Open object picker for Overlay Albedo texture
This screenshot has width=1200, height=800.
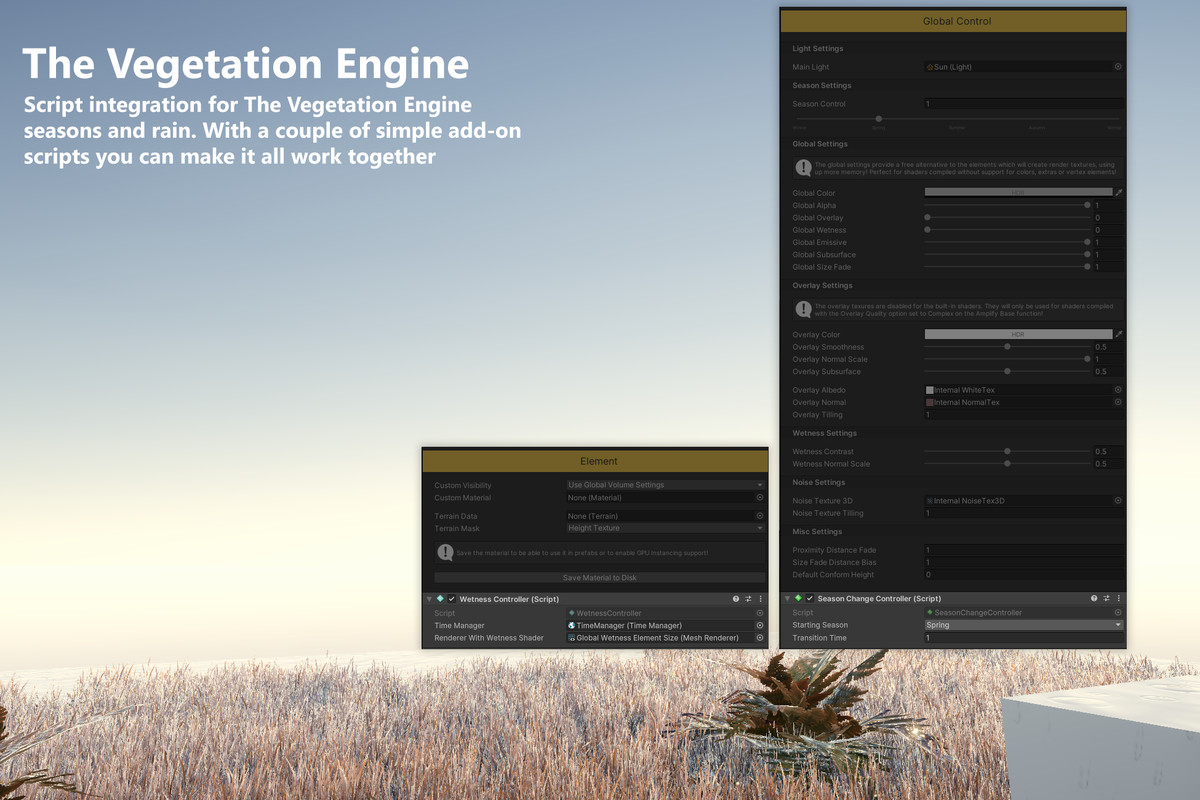click(1117, 390)
